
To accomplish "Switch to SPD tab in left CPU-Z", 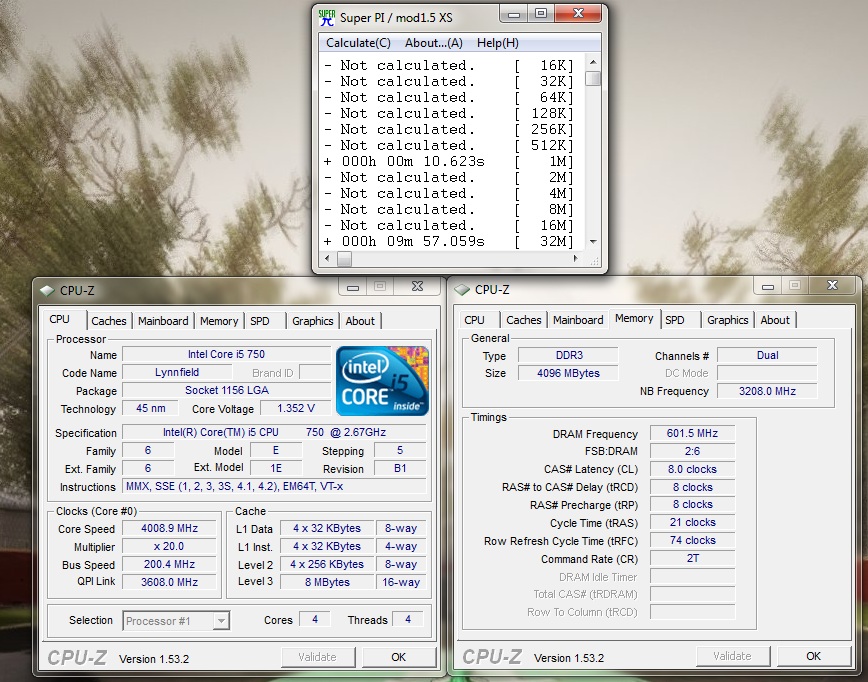I will pos(260,321).
